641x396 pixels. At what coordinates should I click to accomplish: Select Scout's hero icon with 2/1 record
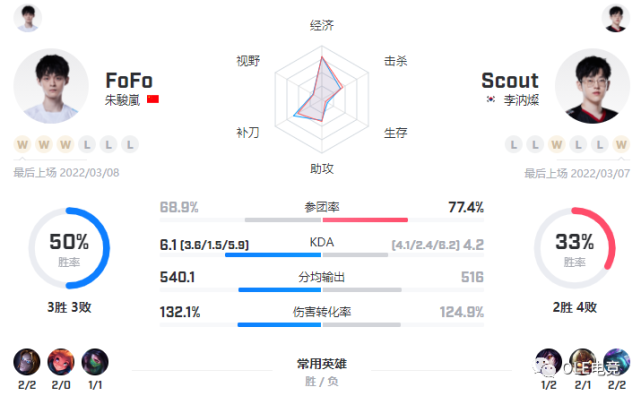click(x=583, y=362)
